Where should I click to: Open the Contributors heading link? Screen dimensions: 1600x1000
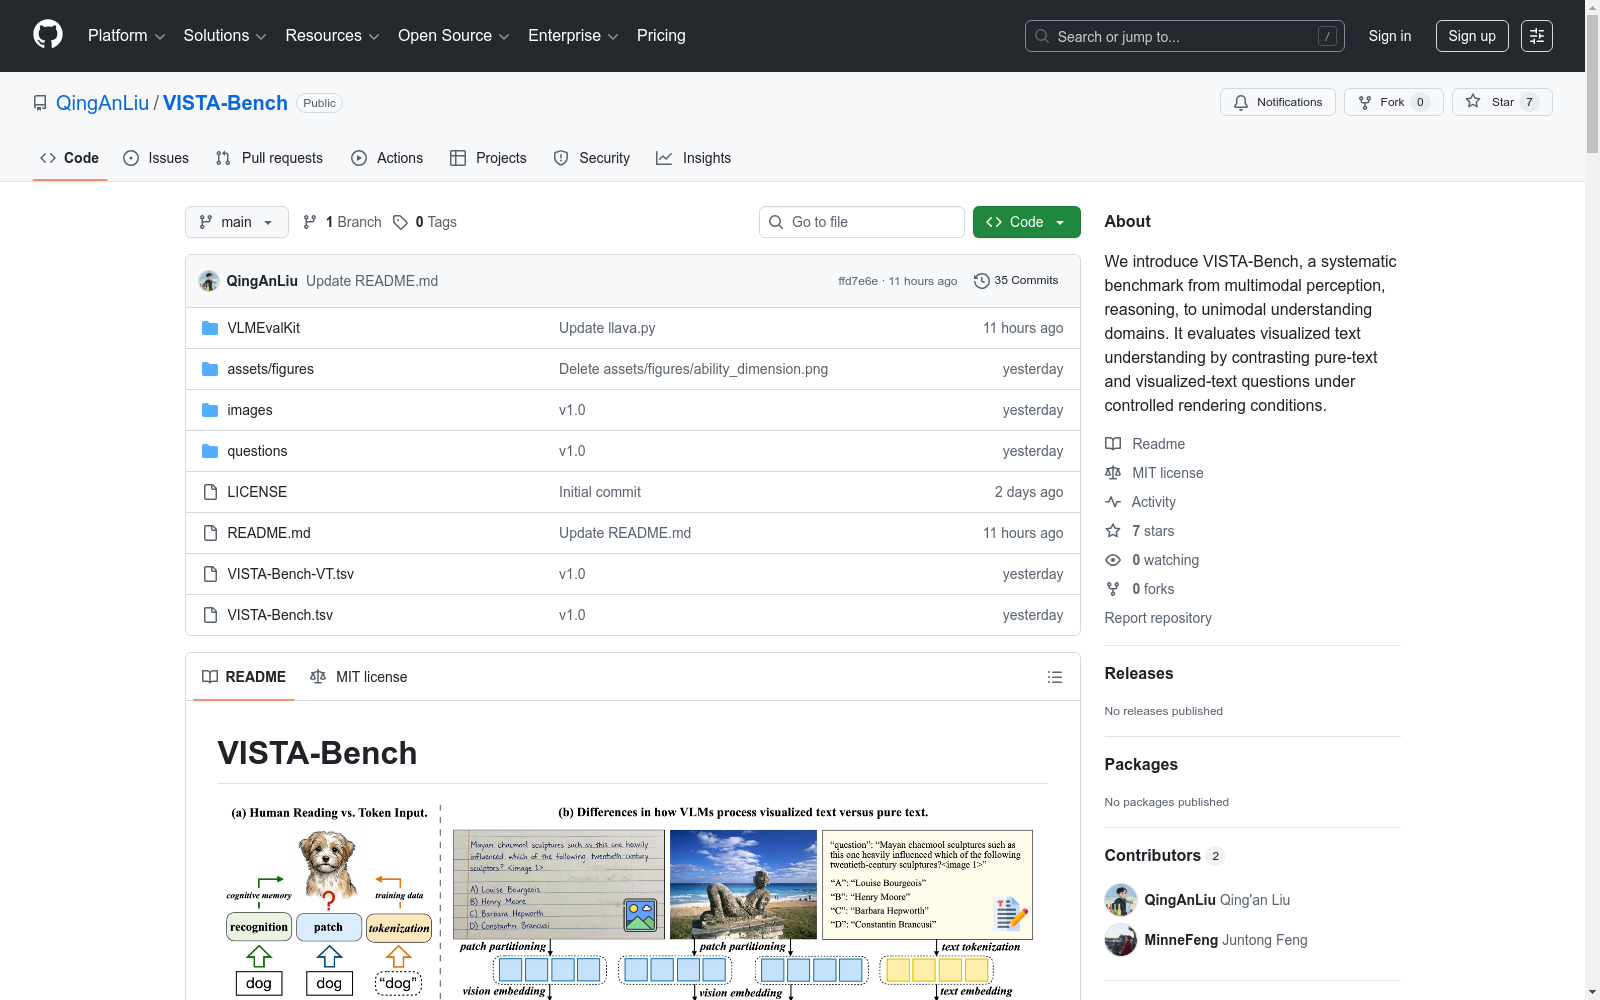[1164, 856]
